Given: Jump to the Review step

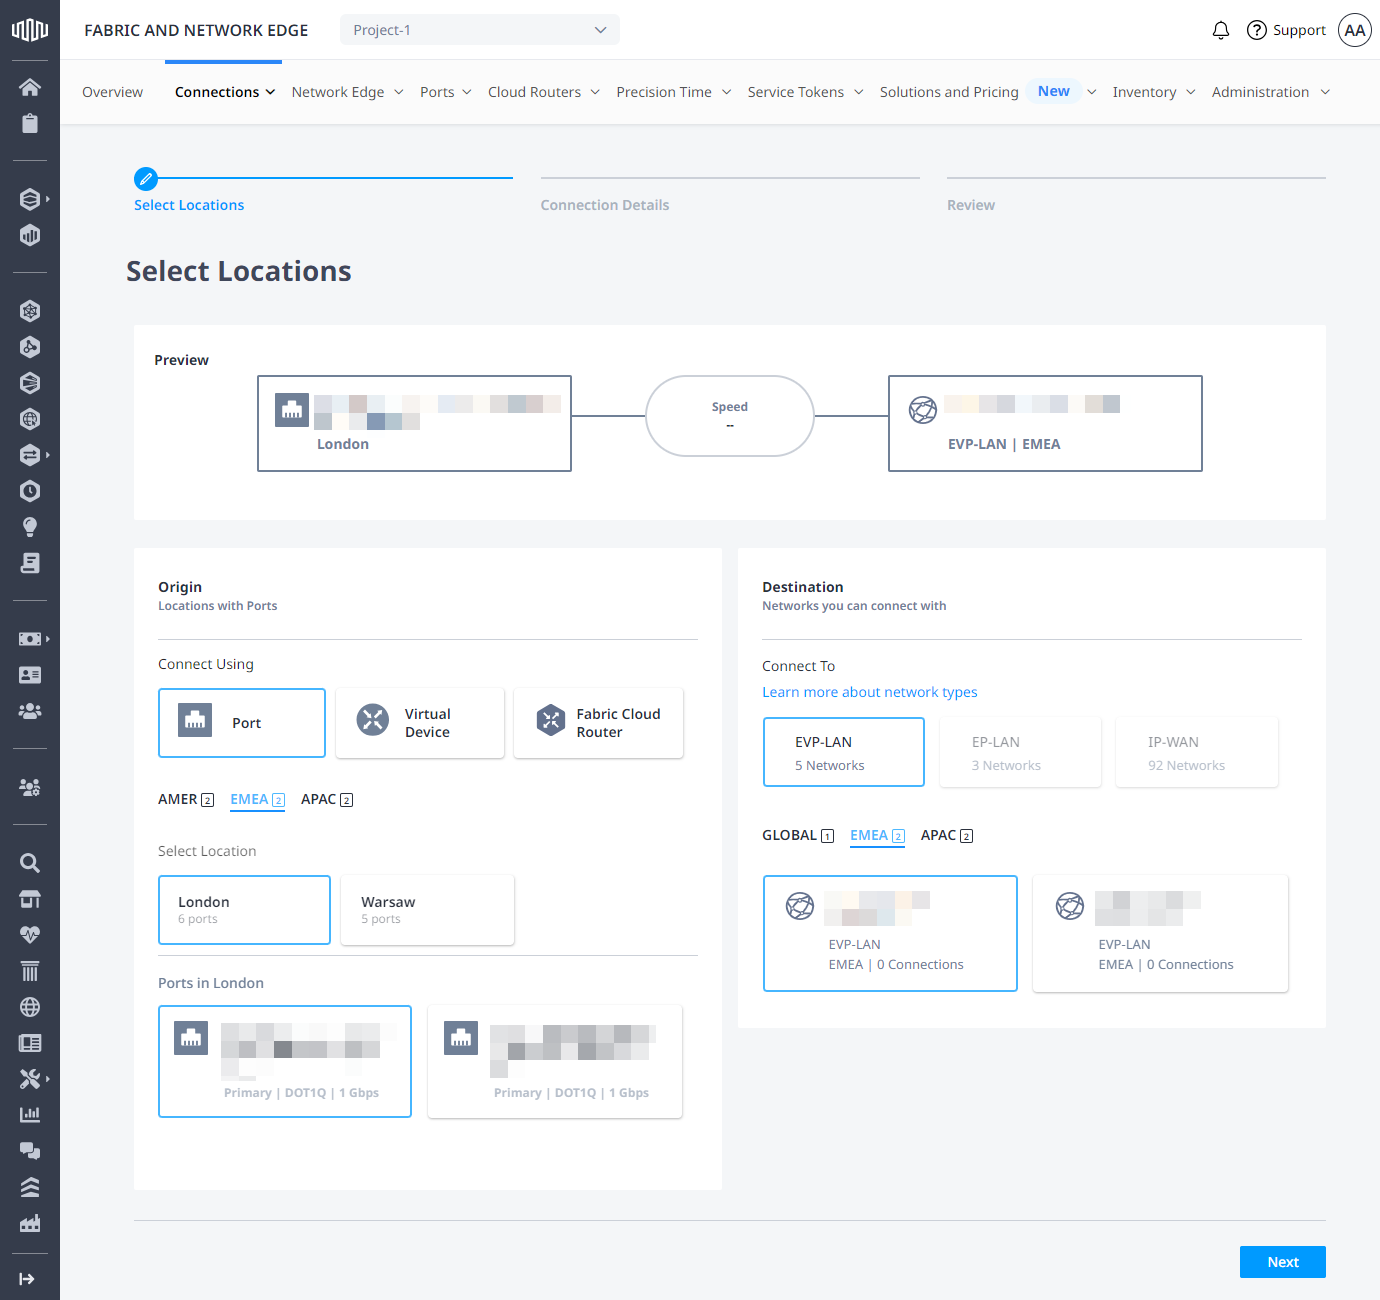Looking at the screenshot, I should [971, 205].
